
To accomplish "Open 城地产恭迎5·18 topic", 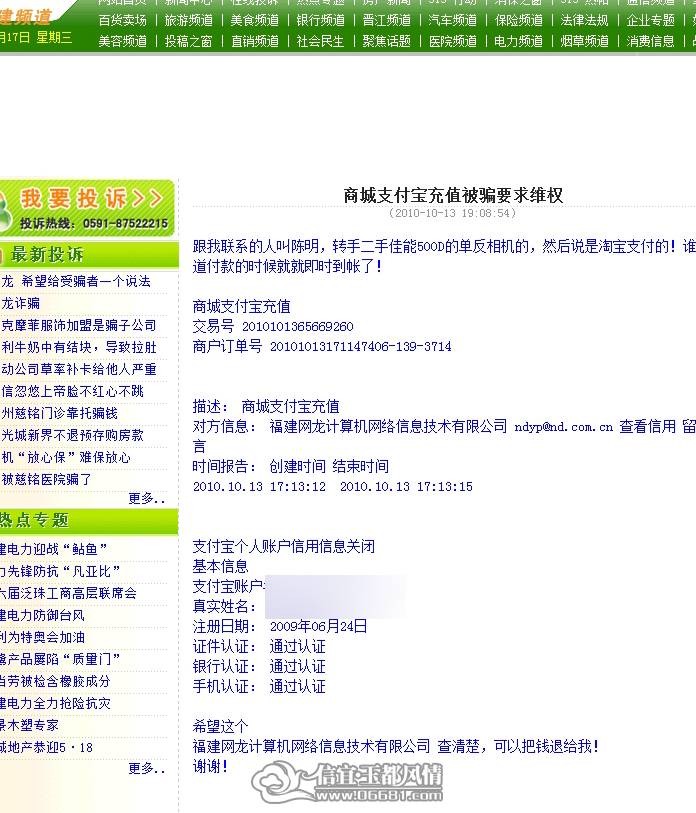I will [x=46, y=748].
